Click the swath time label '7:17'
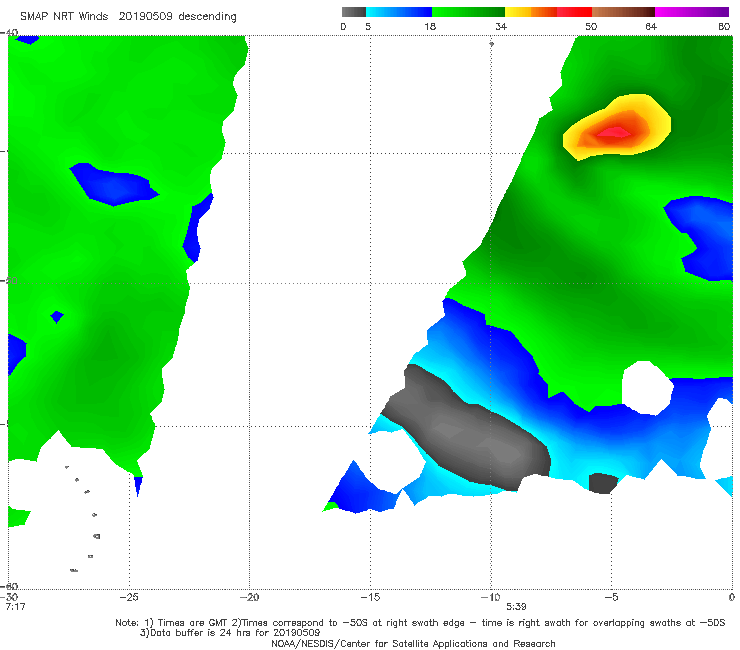 tap(16, 607)
